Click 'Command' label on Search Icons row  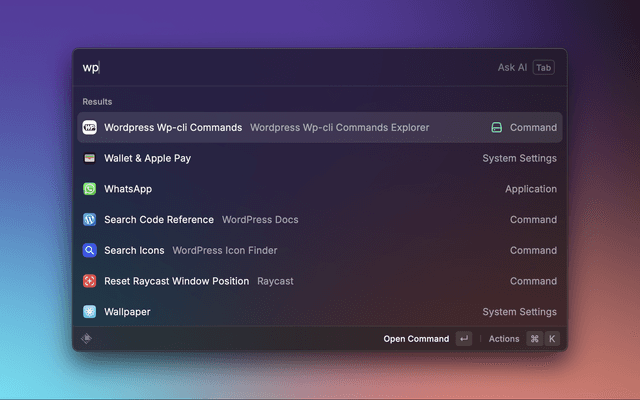pos(533,250)
